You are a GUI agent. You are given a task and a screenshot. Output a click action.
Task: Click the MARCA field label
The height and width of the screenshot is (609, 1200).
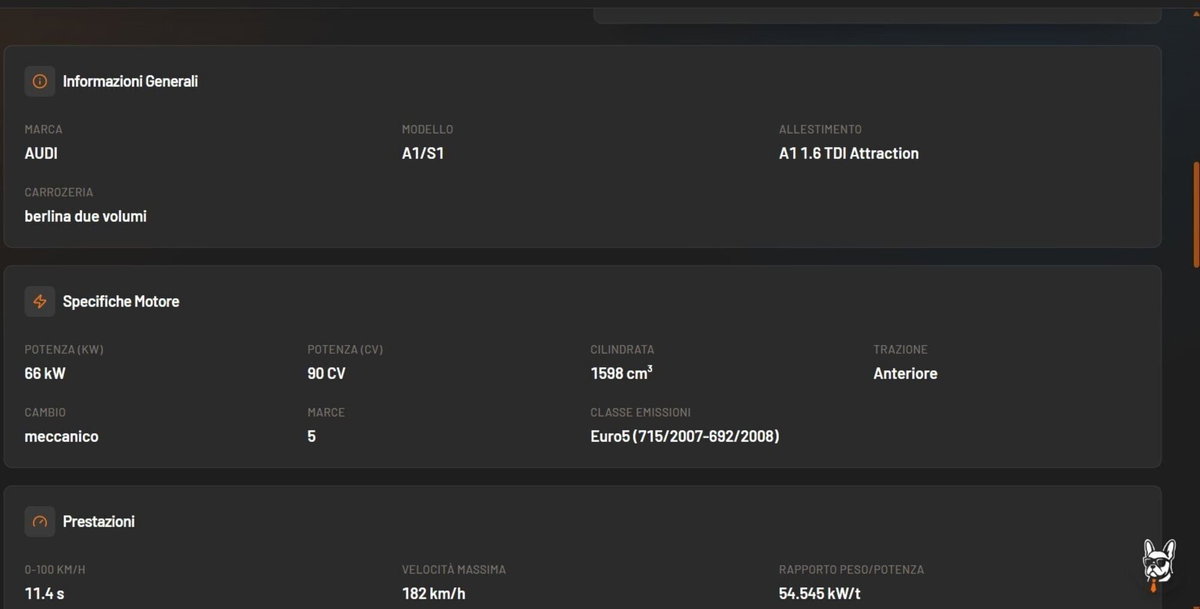44,129
